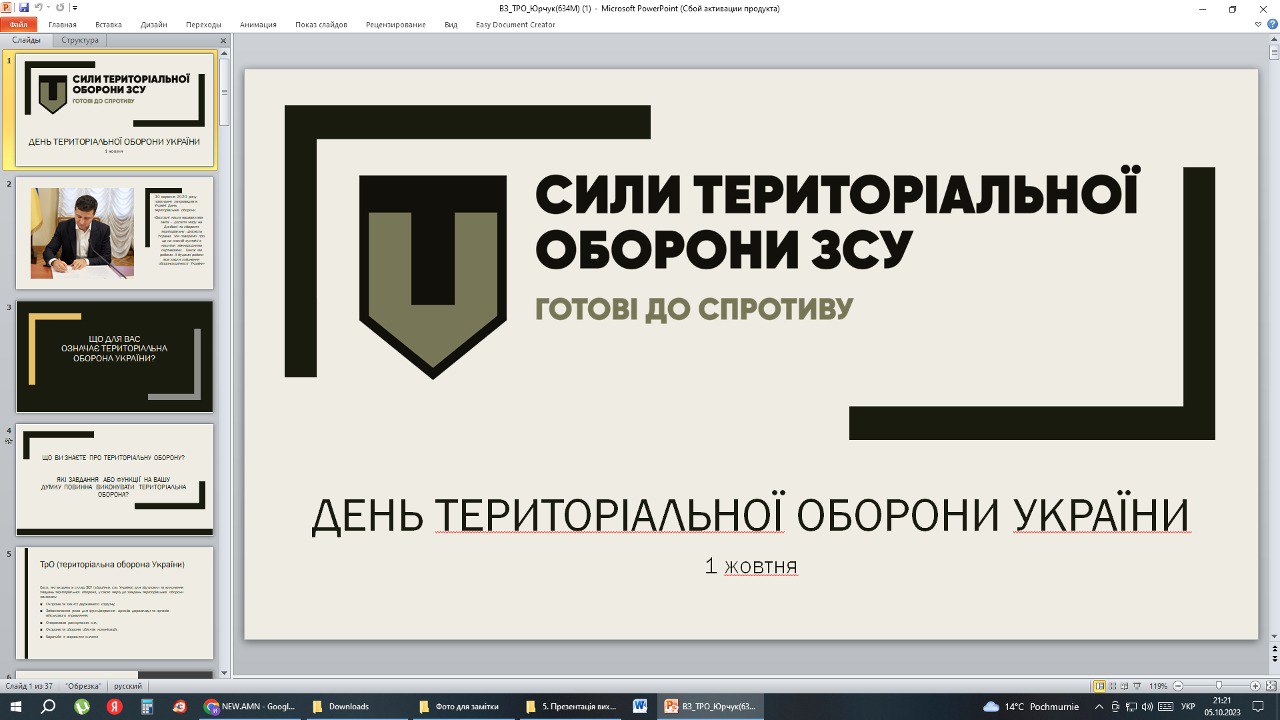Click the 119% zoom level button
The image size is (1280, 720).
1159,686
